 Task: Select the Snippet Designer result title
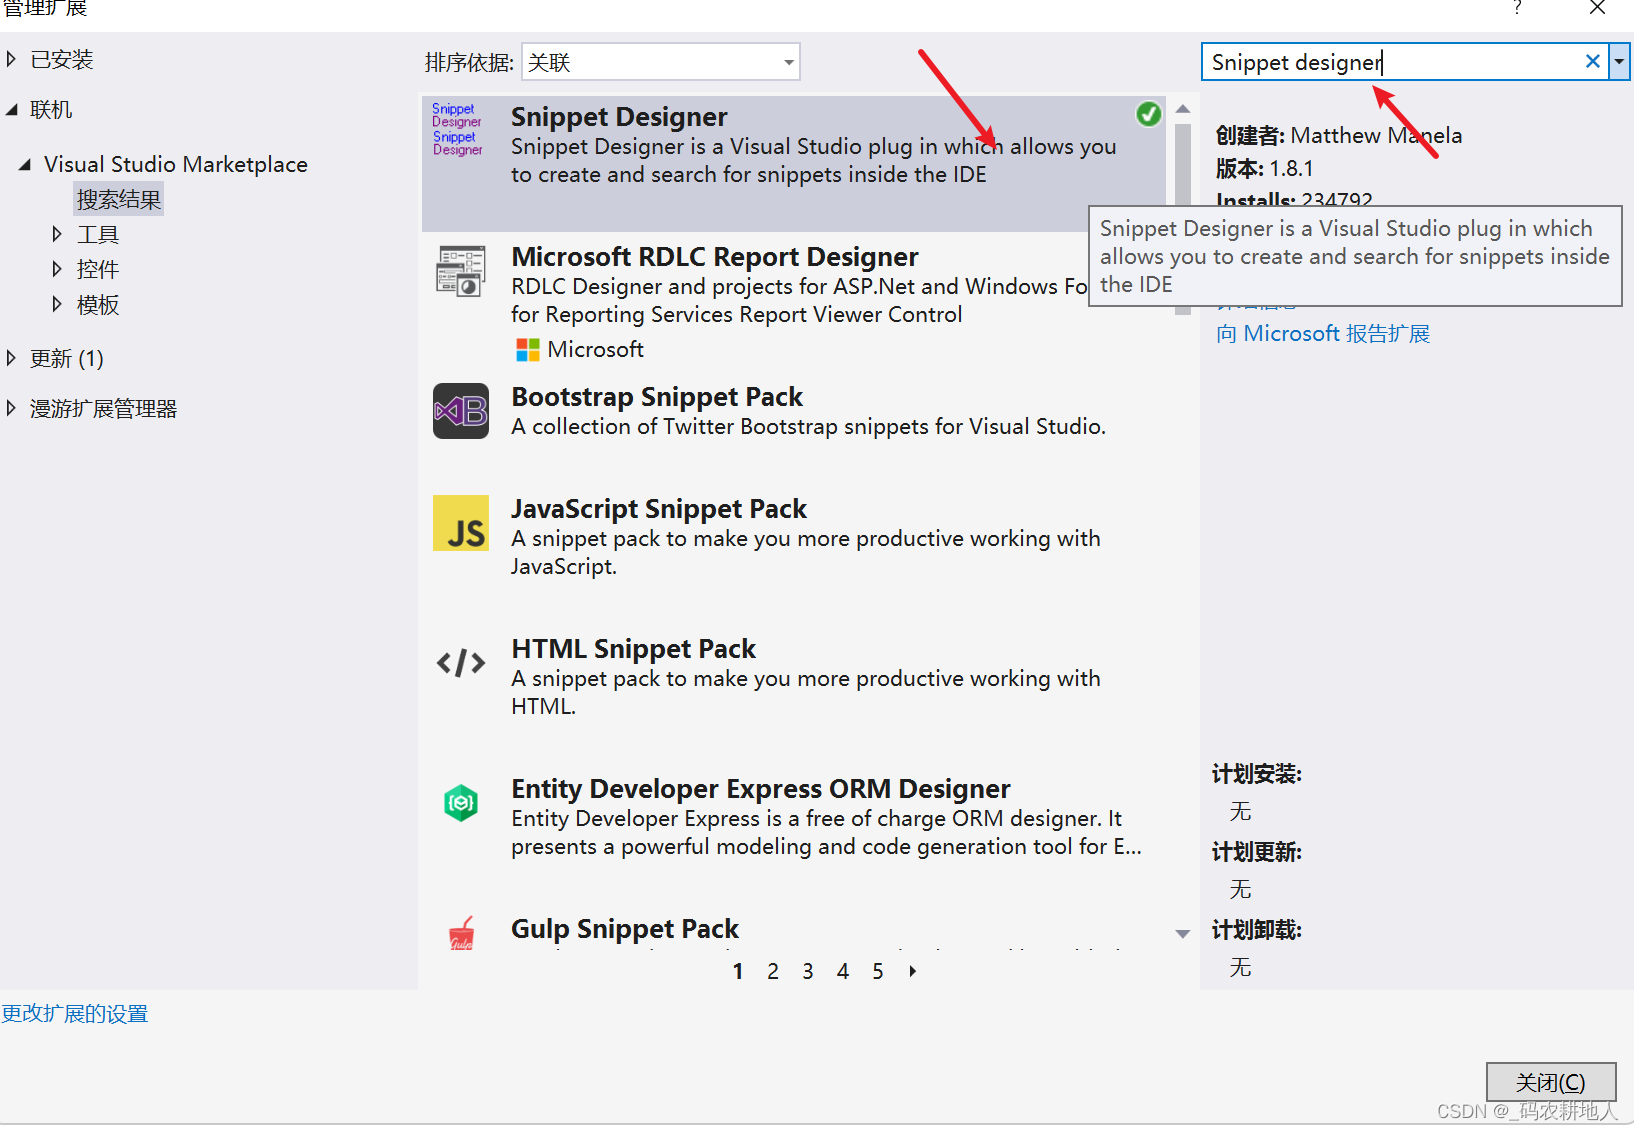point(619,117)
